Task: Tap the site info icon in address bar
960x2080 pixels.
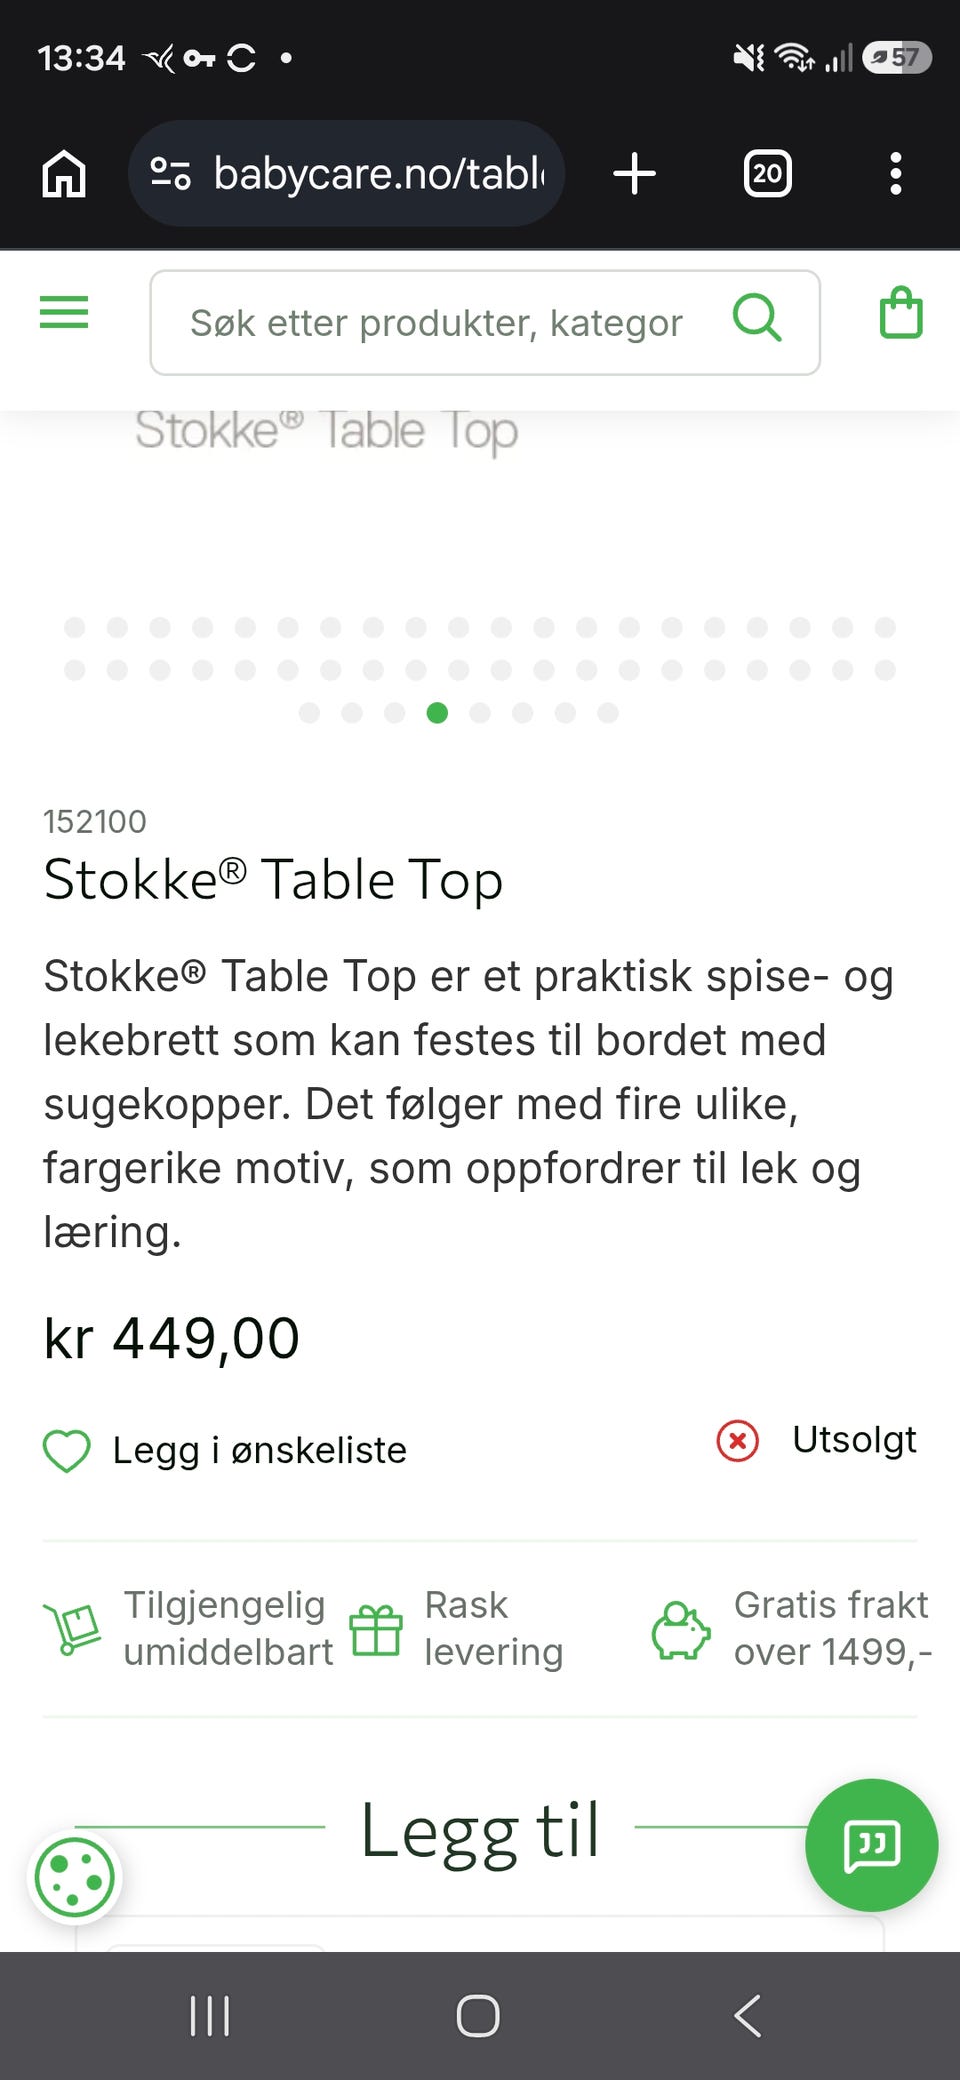Action: (x=170, y=173)
